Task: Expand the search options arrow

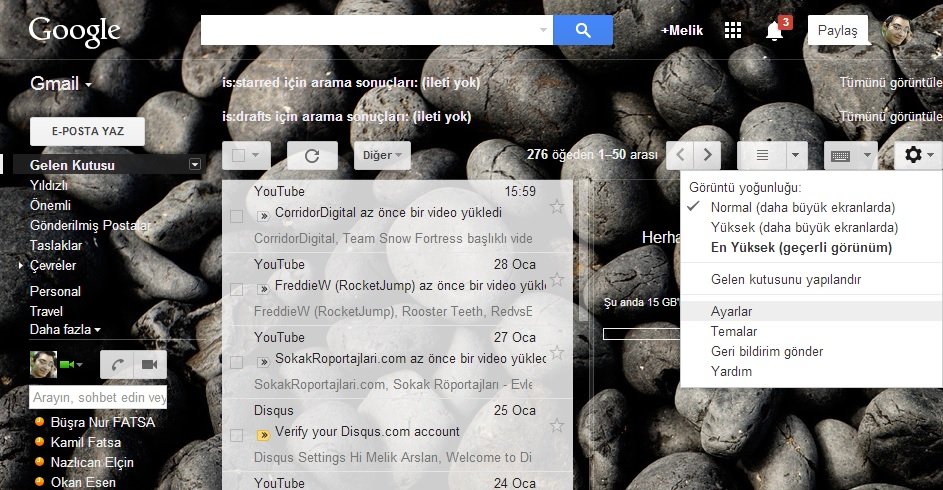Action: pyautogui.click(x=543, y=30)
